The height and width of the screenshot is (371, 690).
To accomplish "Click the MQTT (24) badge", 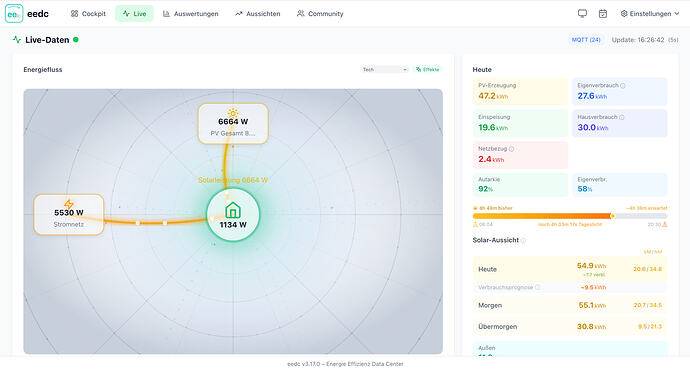I will 586,40.
